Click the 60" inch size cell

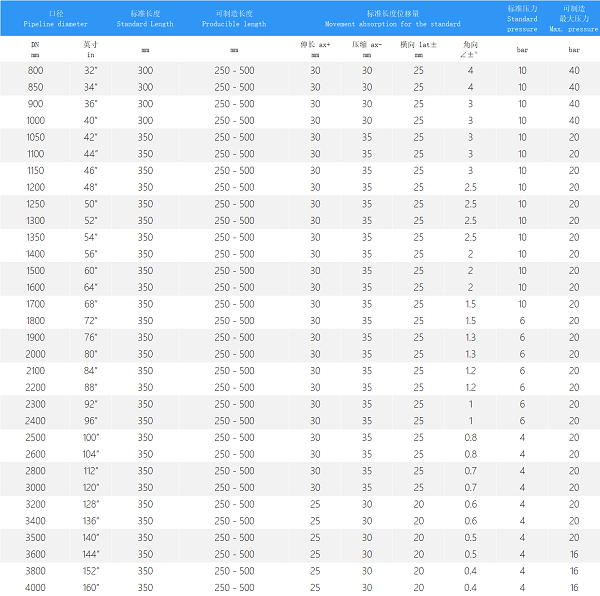(x=91, y=270)
